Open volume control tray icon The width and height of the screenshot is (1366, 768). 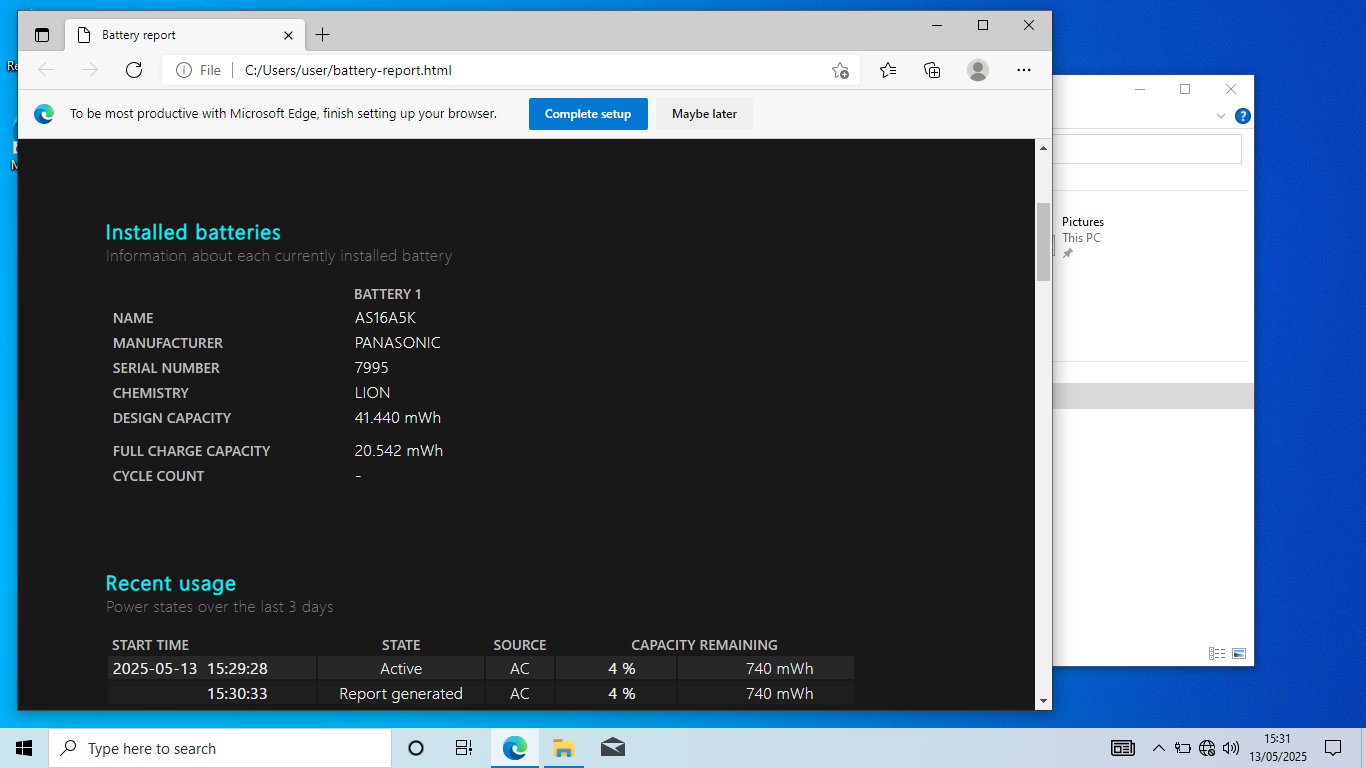click(x=1231, y=748)
